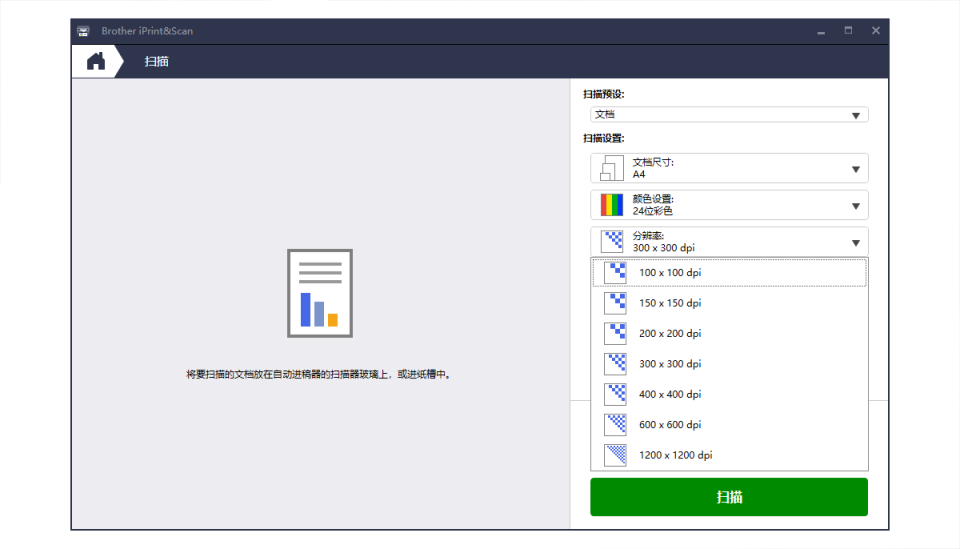Image resolution: width=960 pixels, height=549 pixels.
Task: Collapse the 分辨率 dropdown arrow
Action: click(x=856, y=243)
